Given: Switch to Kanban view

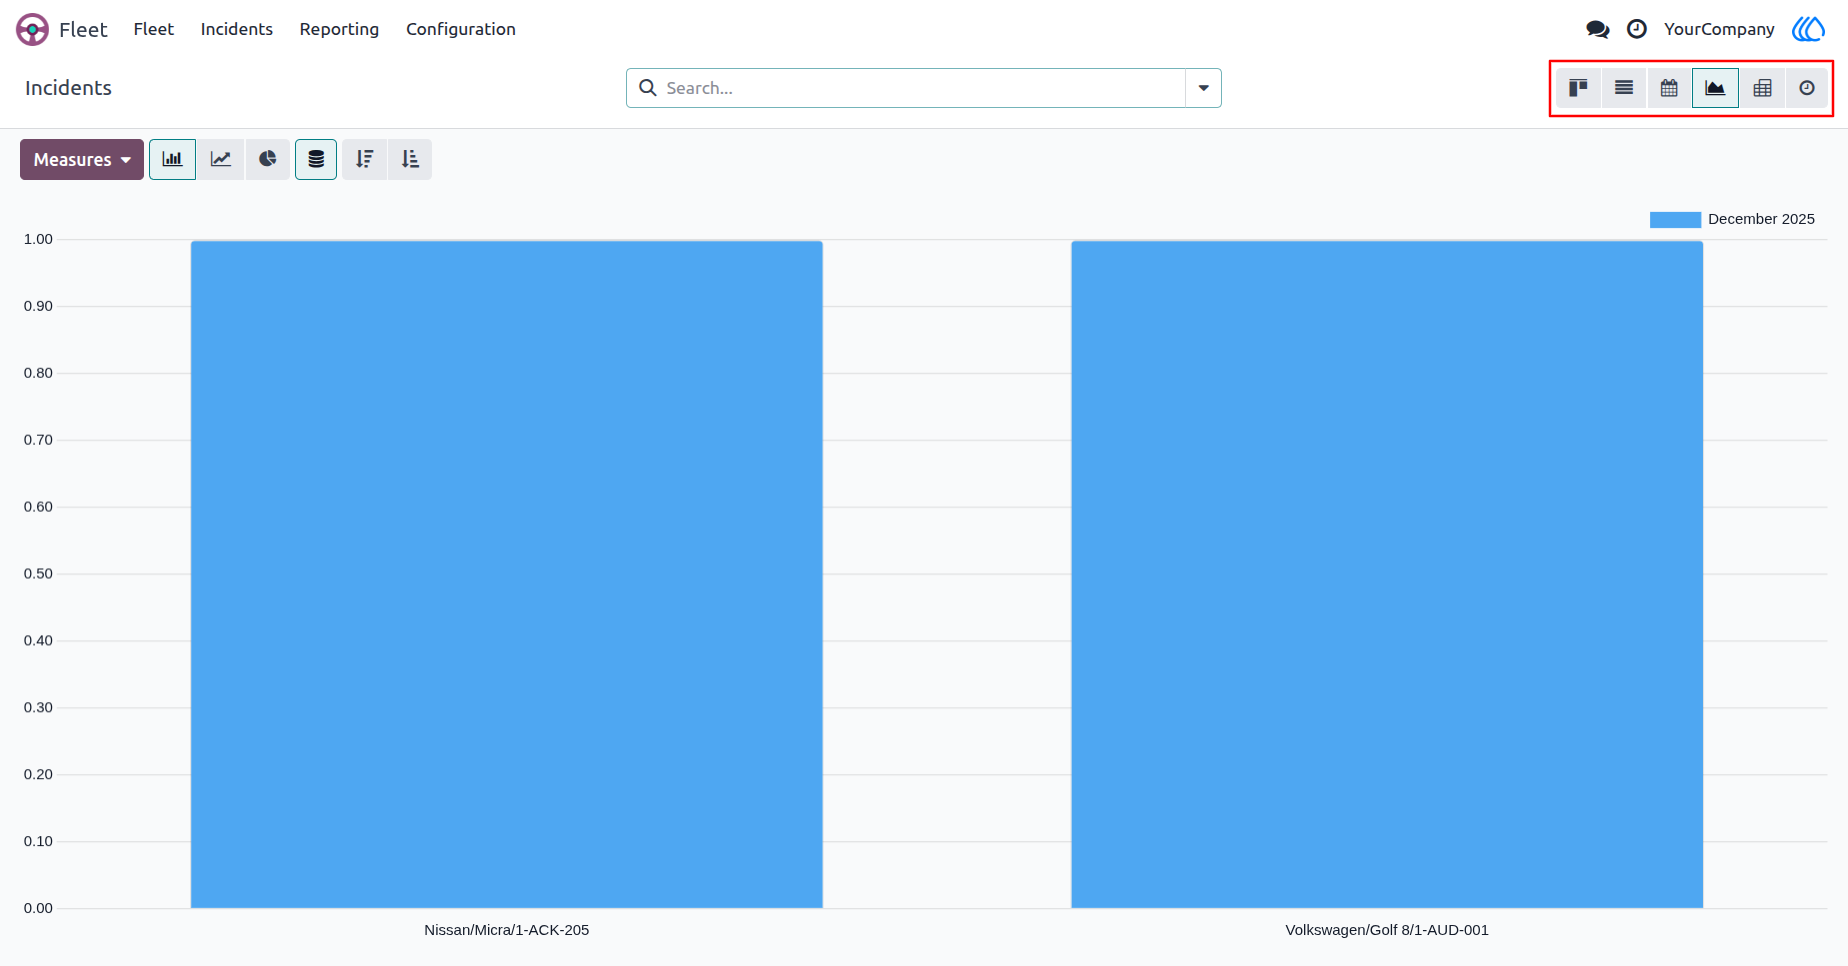Looking at the screenshot, I should 1578,88.
